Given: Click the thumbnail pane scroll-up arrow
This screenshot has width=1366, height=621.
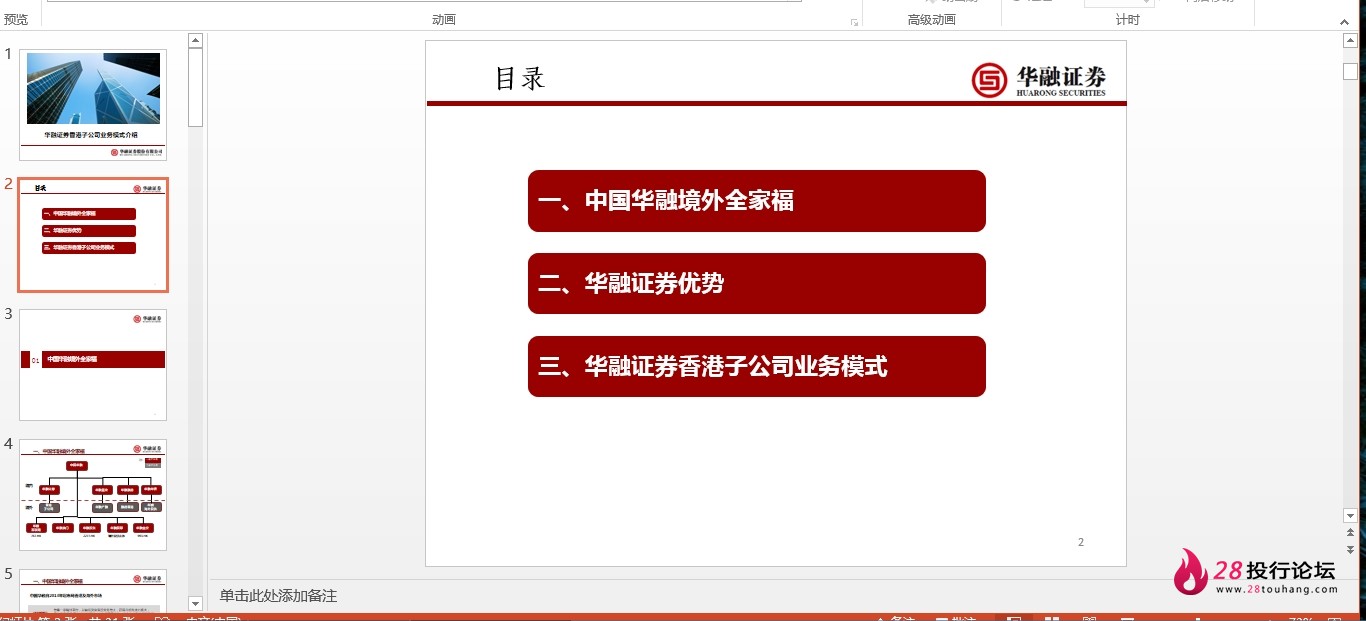Looking at the screenshot, I should click(x=195, y=41).
